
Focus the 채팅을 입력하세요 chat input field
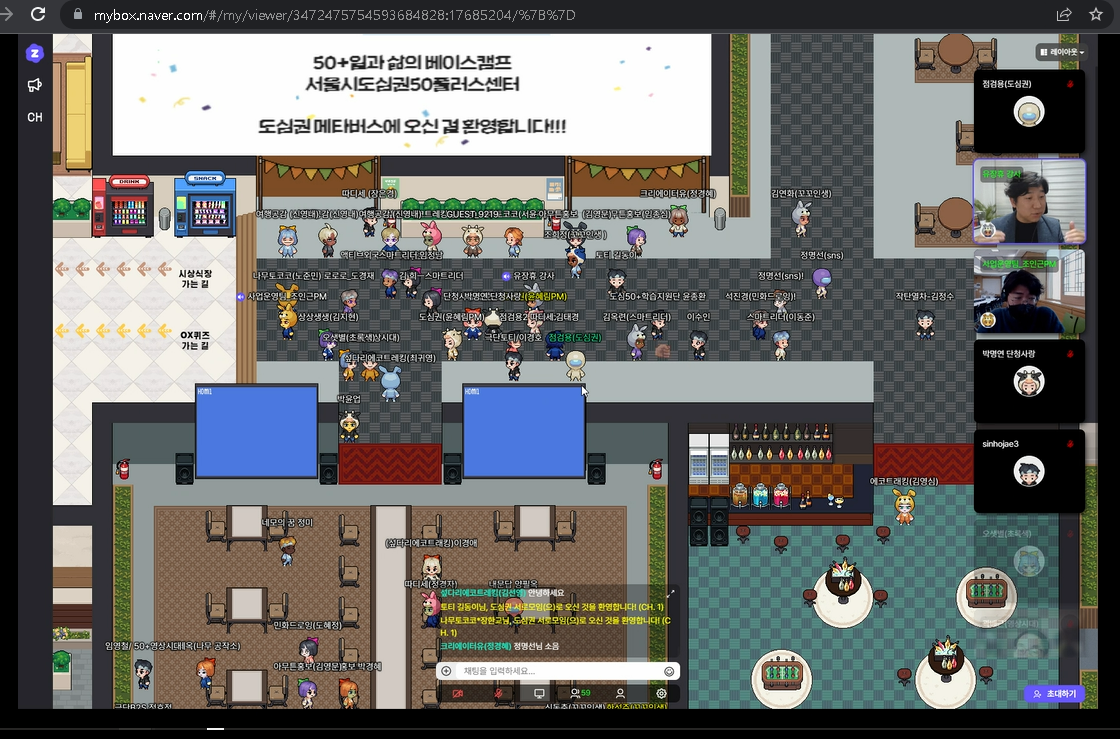tap(559, 671)
